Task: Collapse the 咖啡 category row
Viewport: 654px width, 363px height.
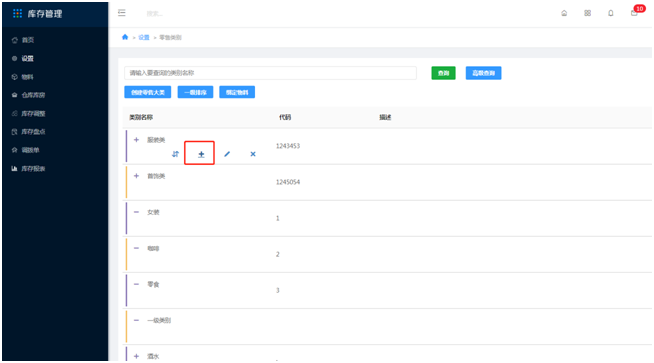Action: click(136, 248)
